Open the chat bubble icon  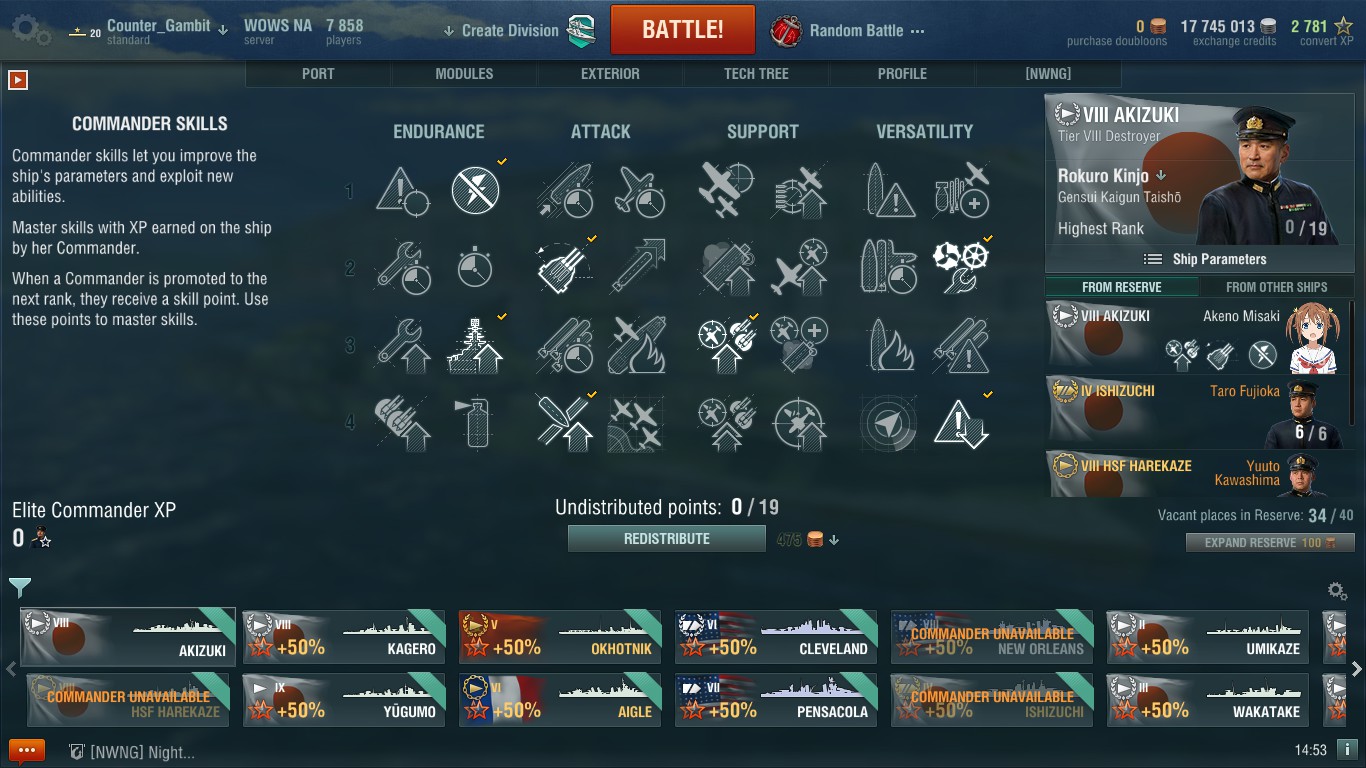pos(27,750)
